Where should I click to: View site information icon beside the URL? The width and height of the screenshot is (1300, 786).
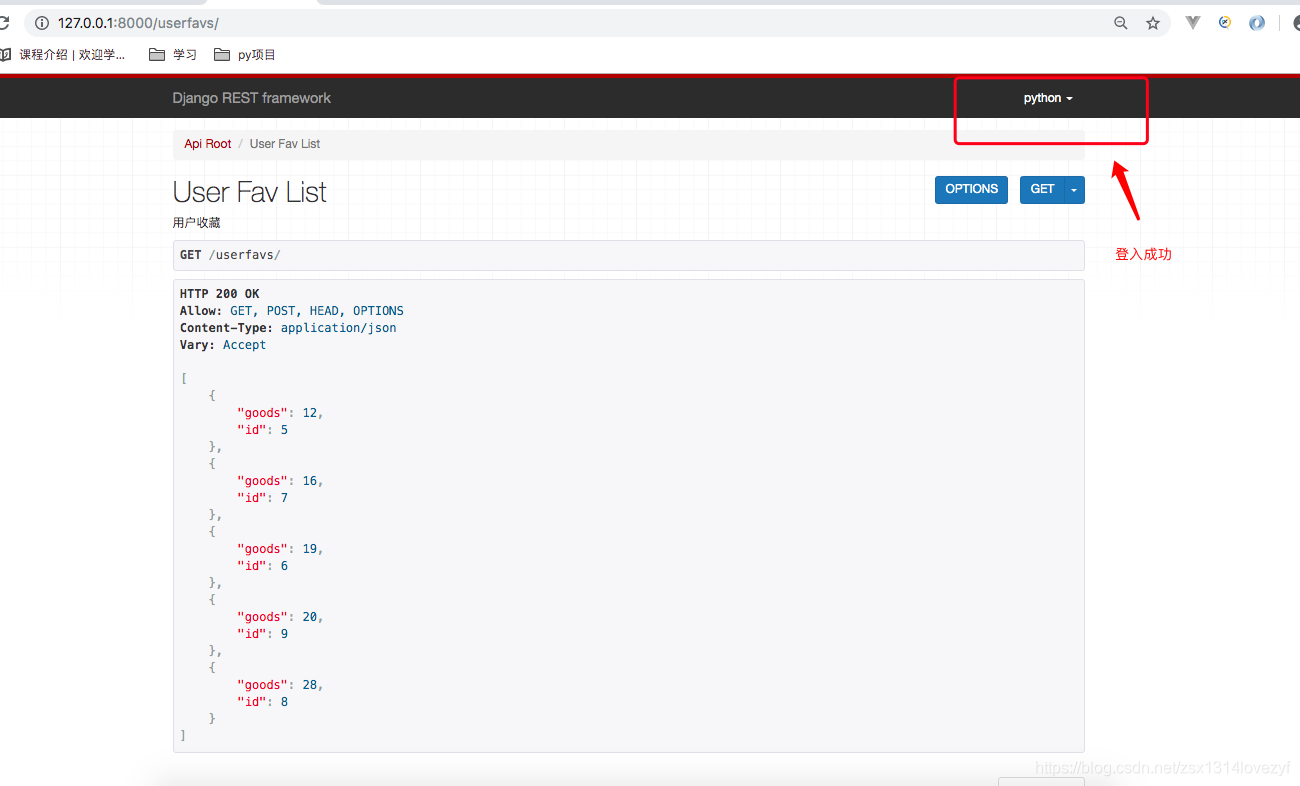42,23
